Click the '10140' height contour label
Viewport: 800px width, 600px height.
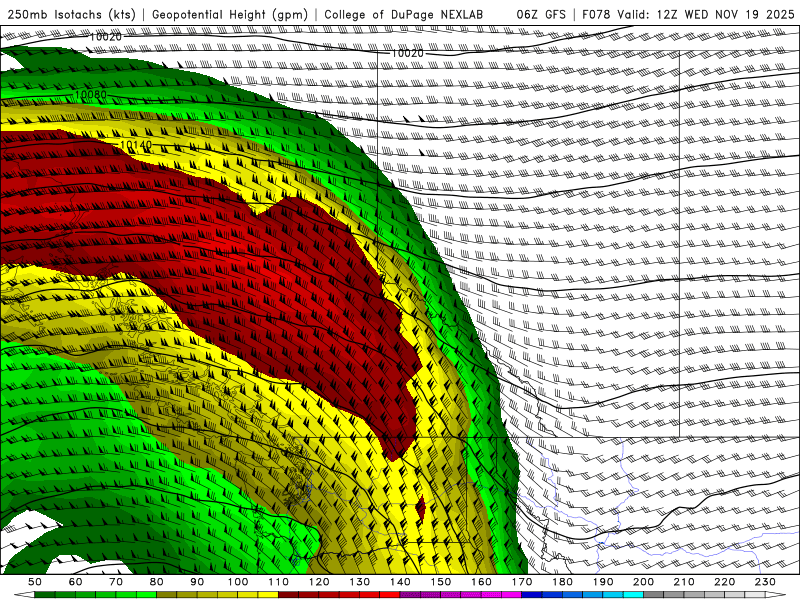[x=136, y=145]
